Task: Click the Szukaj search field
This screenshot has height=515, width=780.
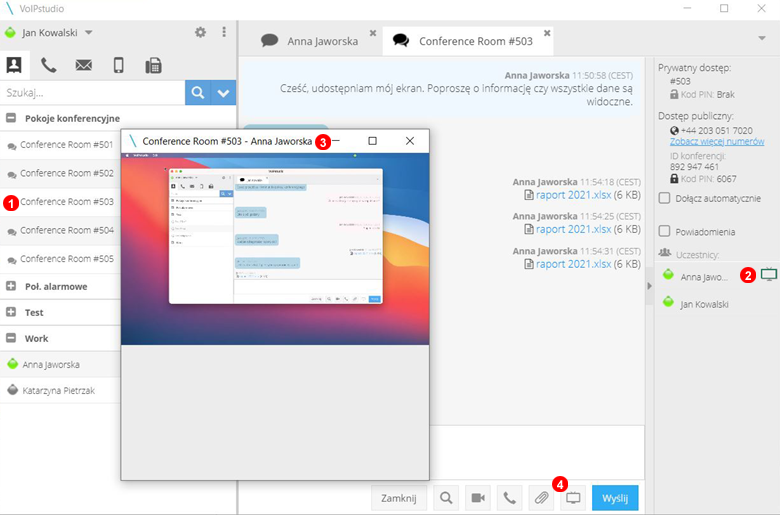Action: point(93,93)
